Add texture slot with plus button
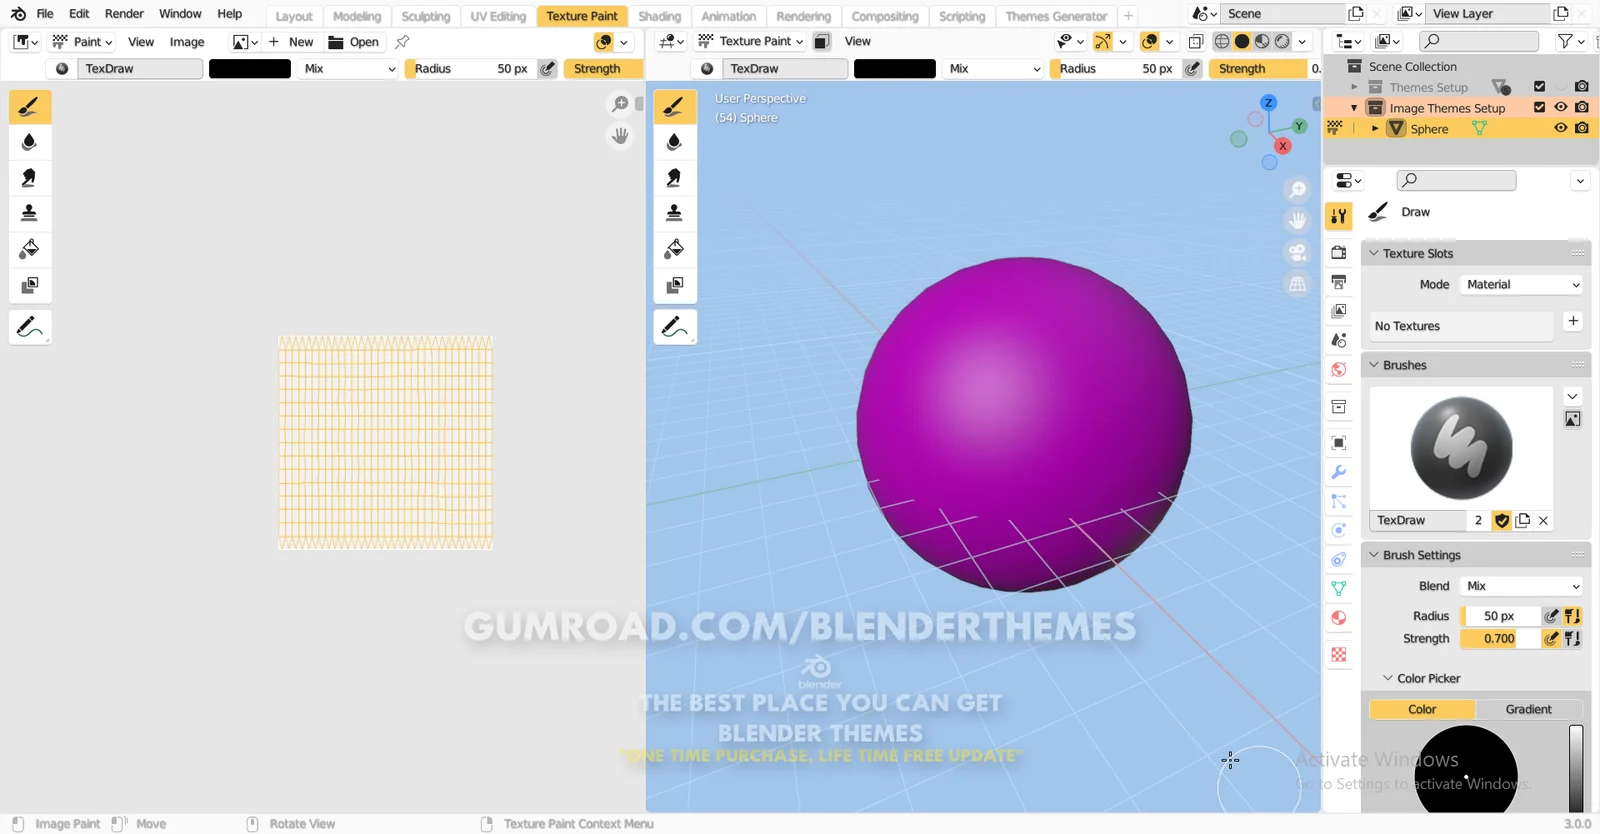1600x834 pixels. (1573, 321)
